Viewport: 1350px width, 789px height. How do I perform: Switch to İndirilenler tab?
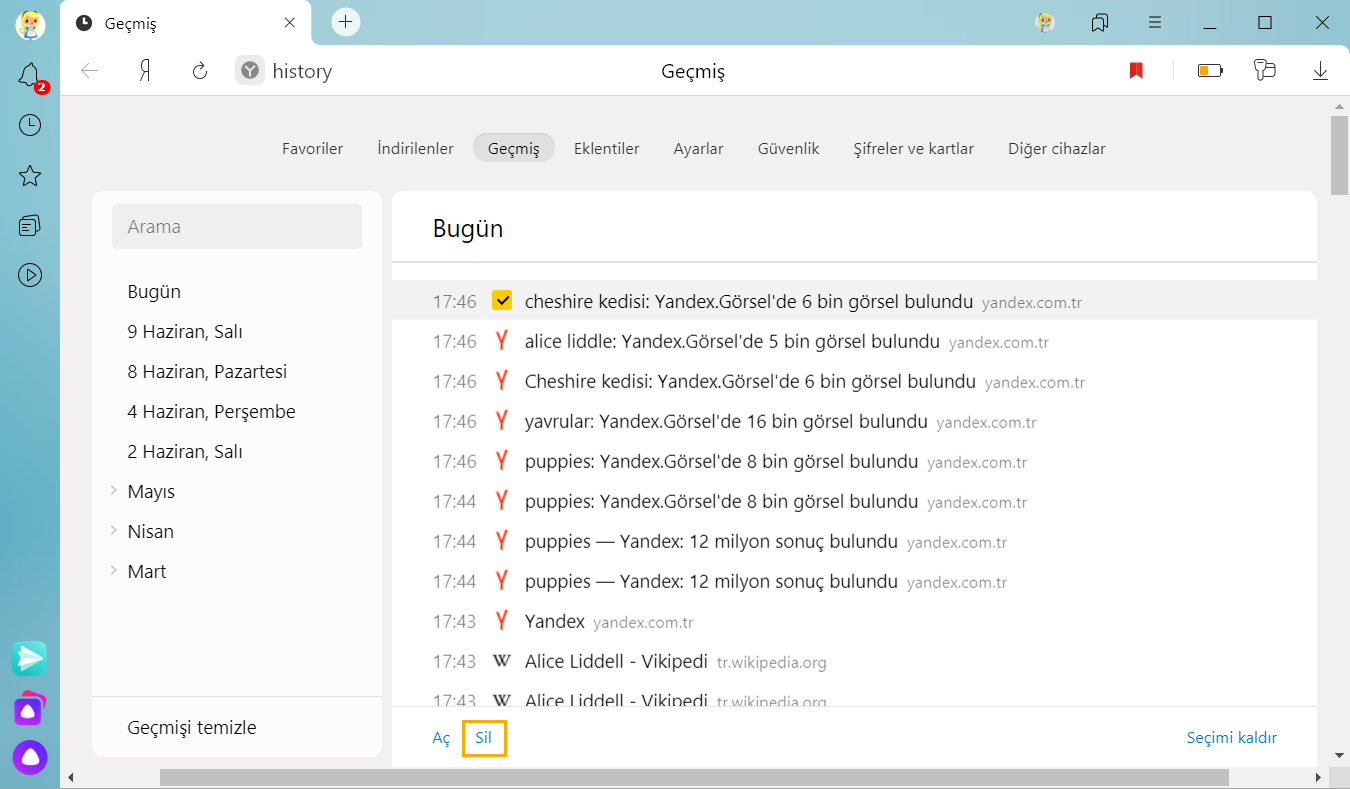415,148
